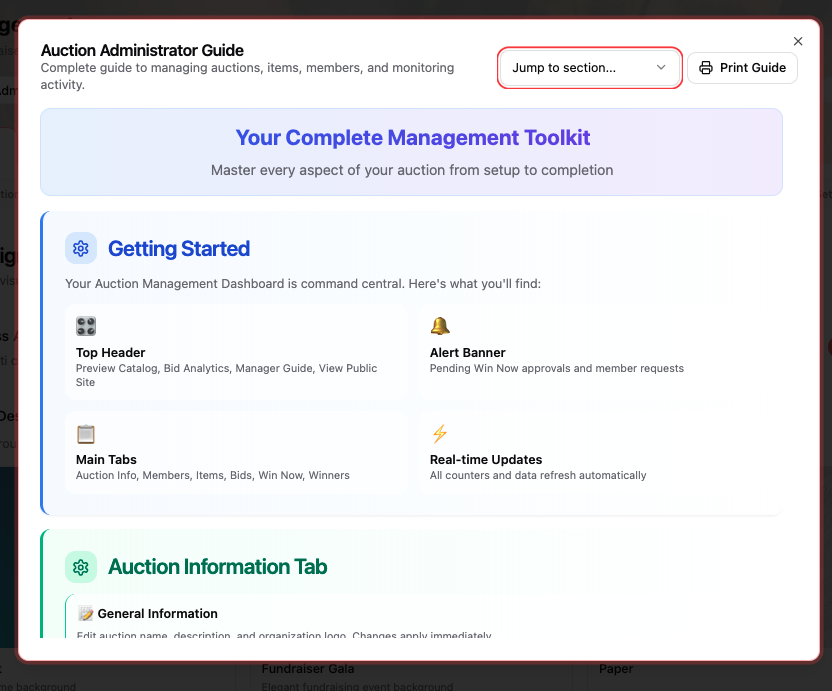Screen dimensions: 832x691
Task: Click the Main Tabs card title
Action: (106, 460)
